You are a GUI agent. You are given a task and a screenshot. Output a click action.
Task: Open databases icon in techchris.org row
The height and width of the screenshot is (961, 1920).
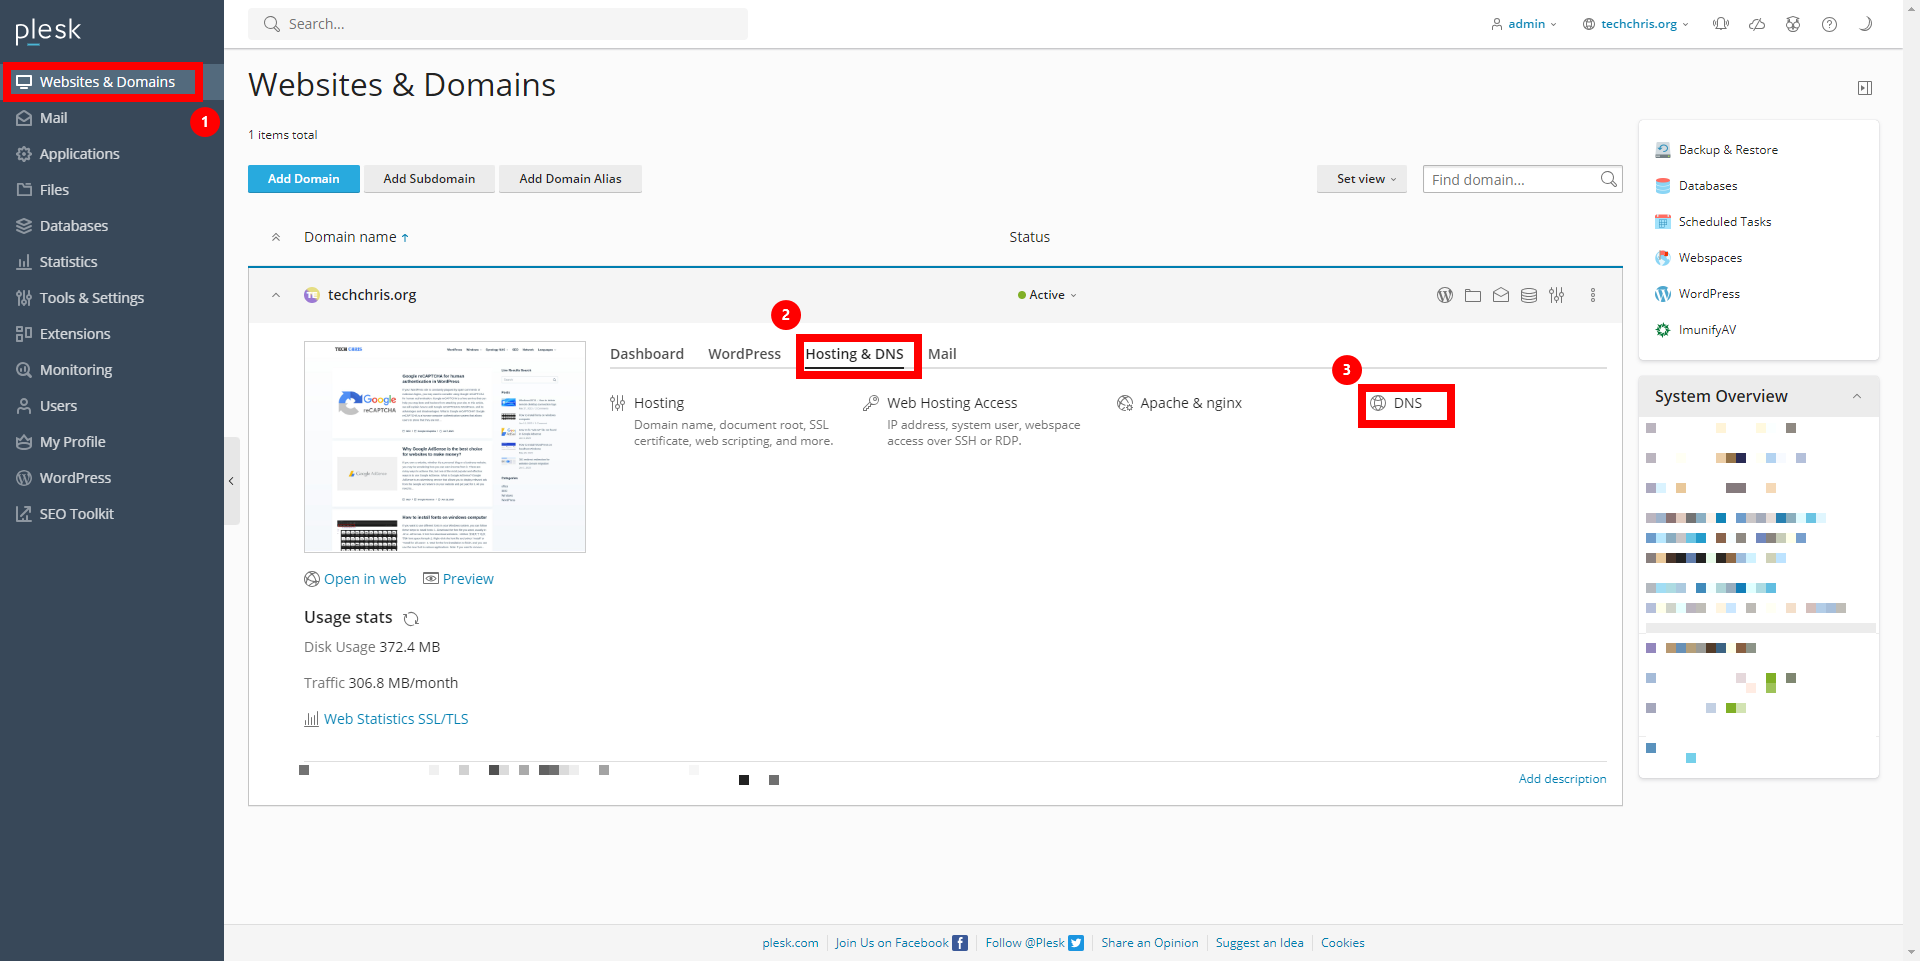1528,295
